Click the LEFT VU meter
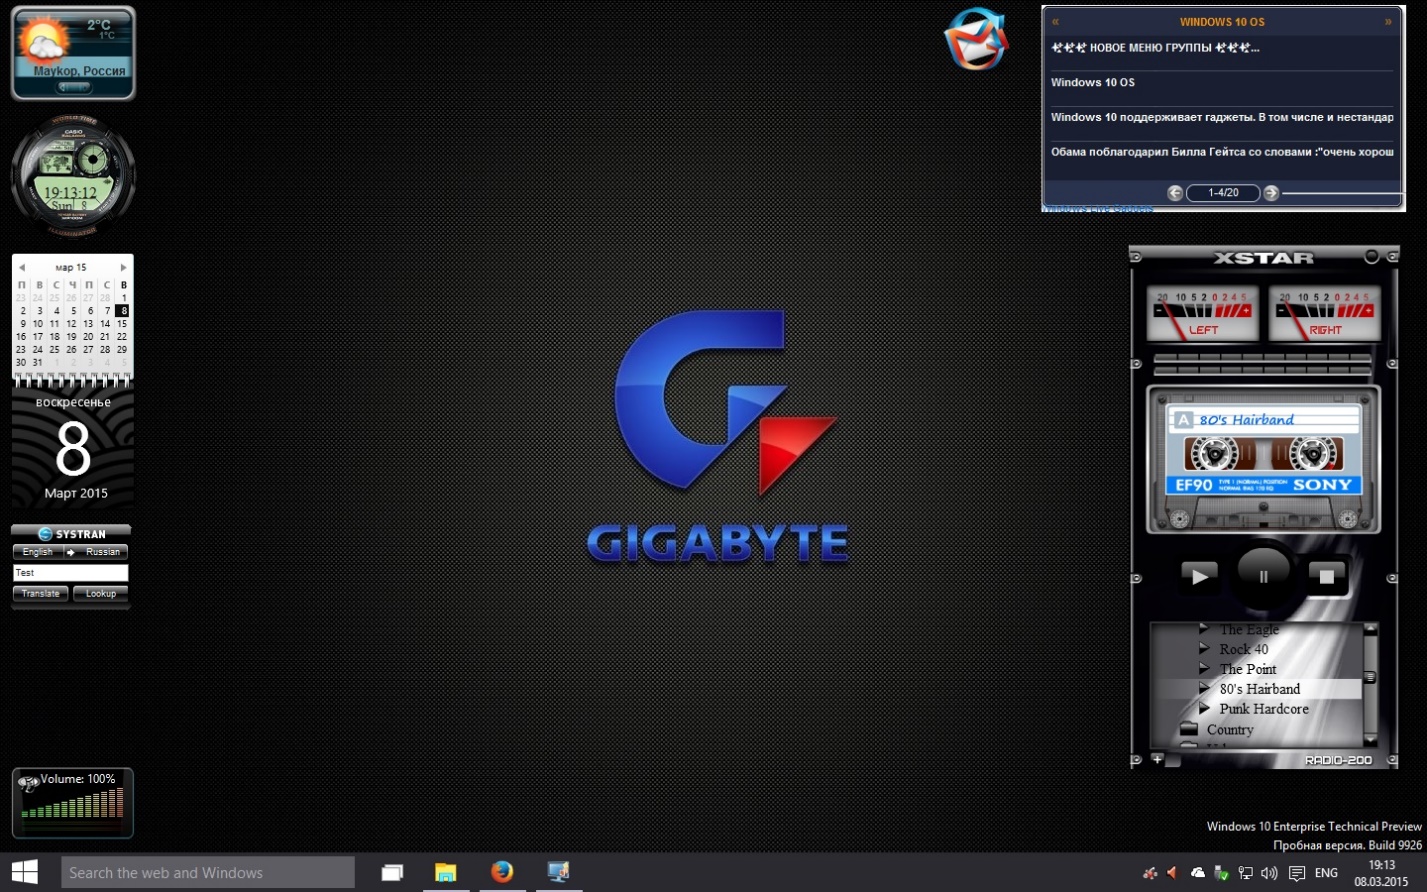 tap(1202, 314)
